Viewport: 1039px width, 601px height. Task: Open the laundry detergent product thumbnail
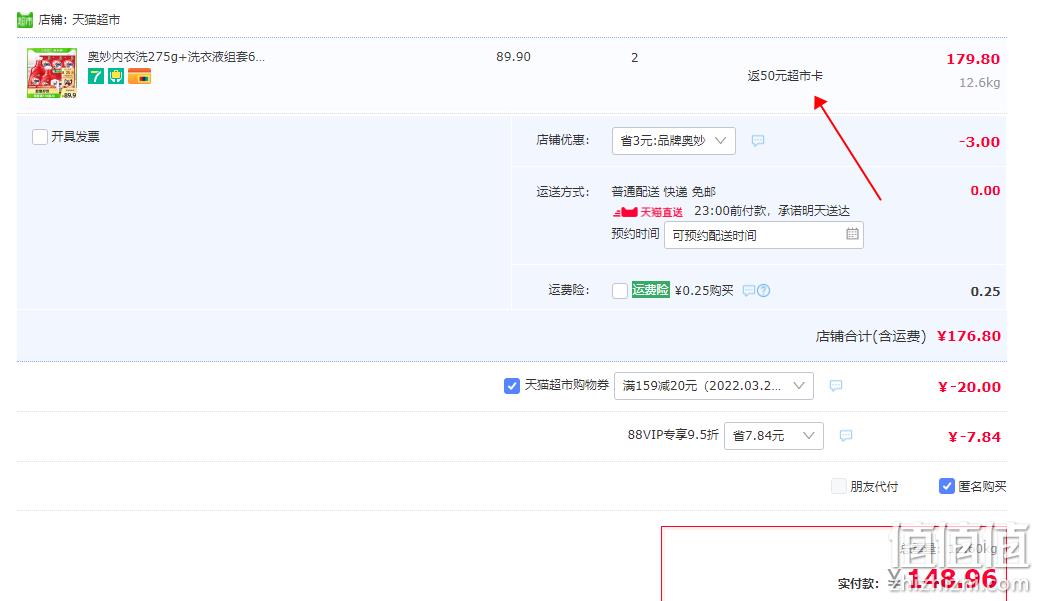click(x=52, y=74)
